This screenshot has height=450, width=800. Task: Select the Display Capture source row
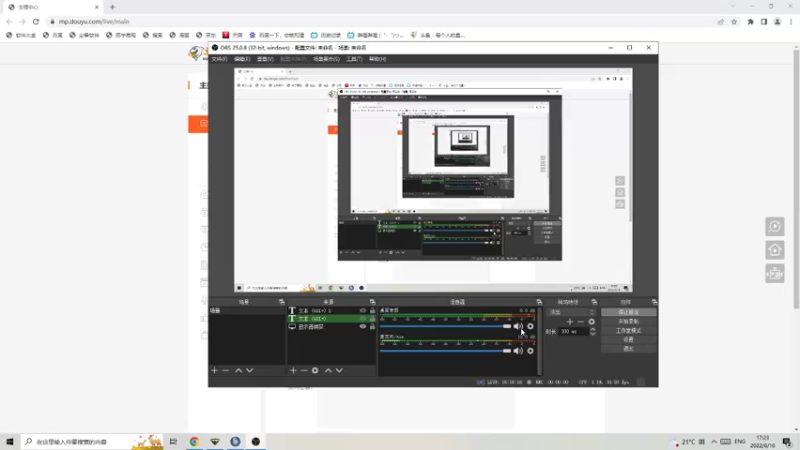pos(332,327)
